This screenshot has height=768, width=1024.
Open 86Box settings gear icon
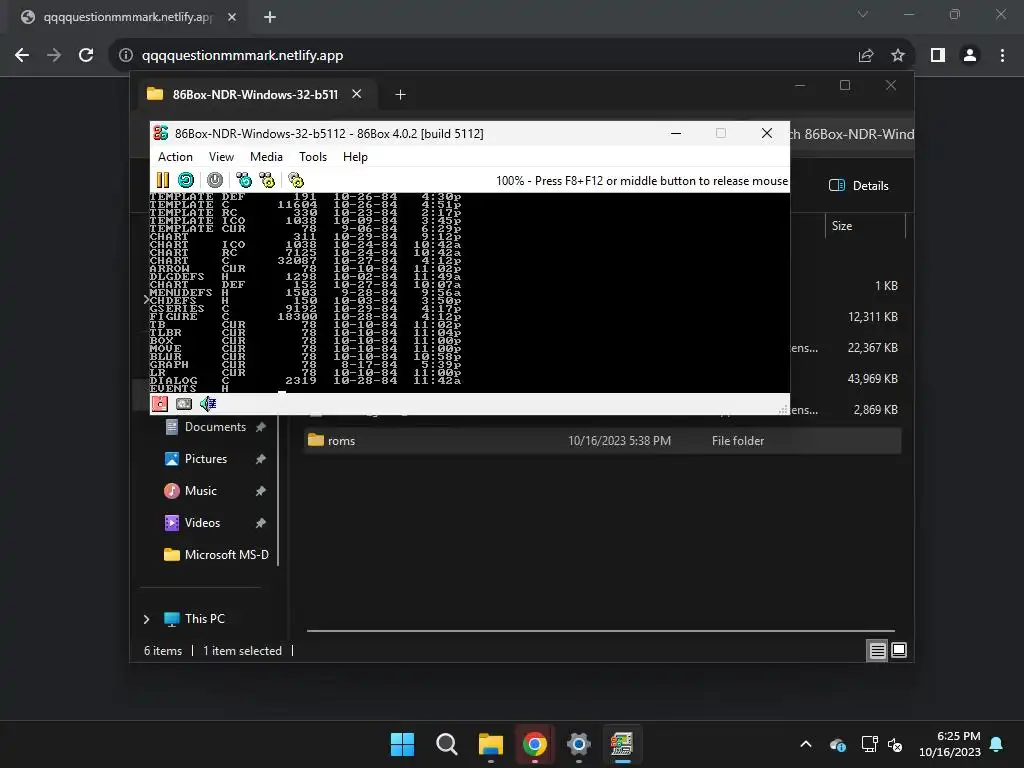tap(296, 180)
